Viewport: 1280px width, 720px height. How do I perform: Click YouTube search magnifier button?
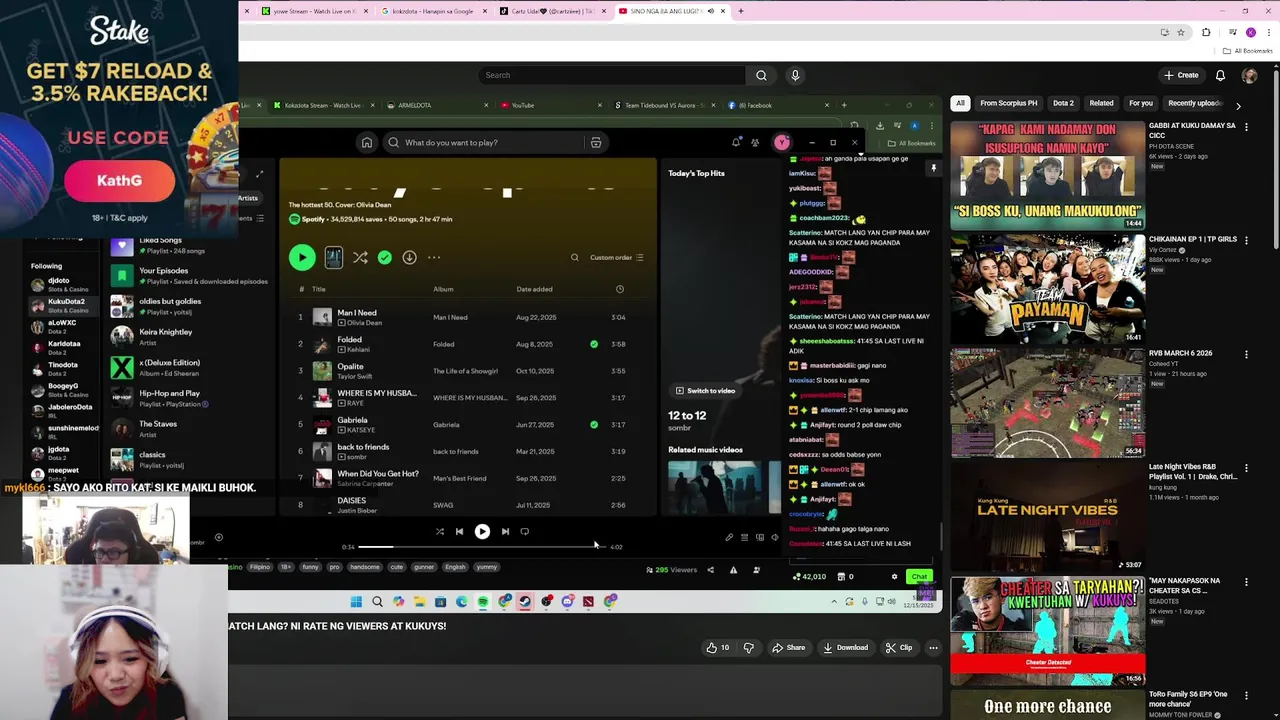click(761, 75)
